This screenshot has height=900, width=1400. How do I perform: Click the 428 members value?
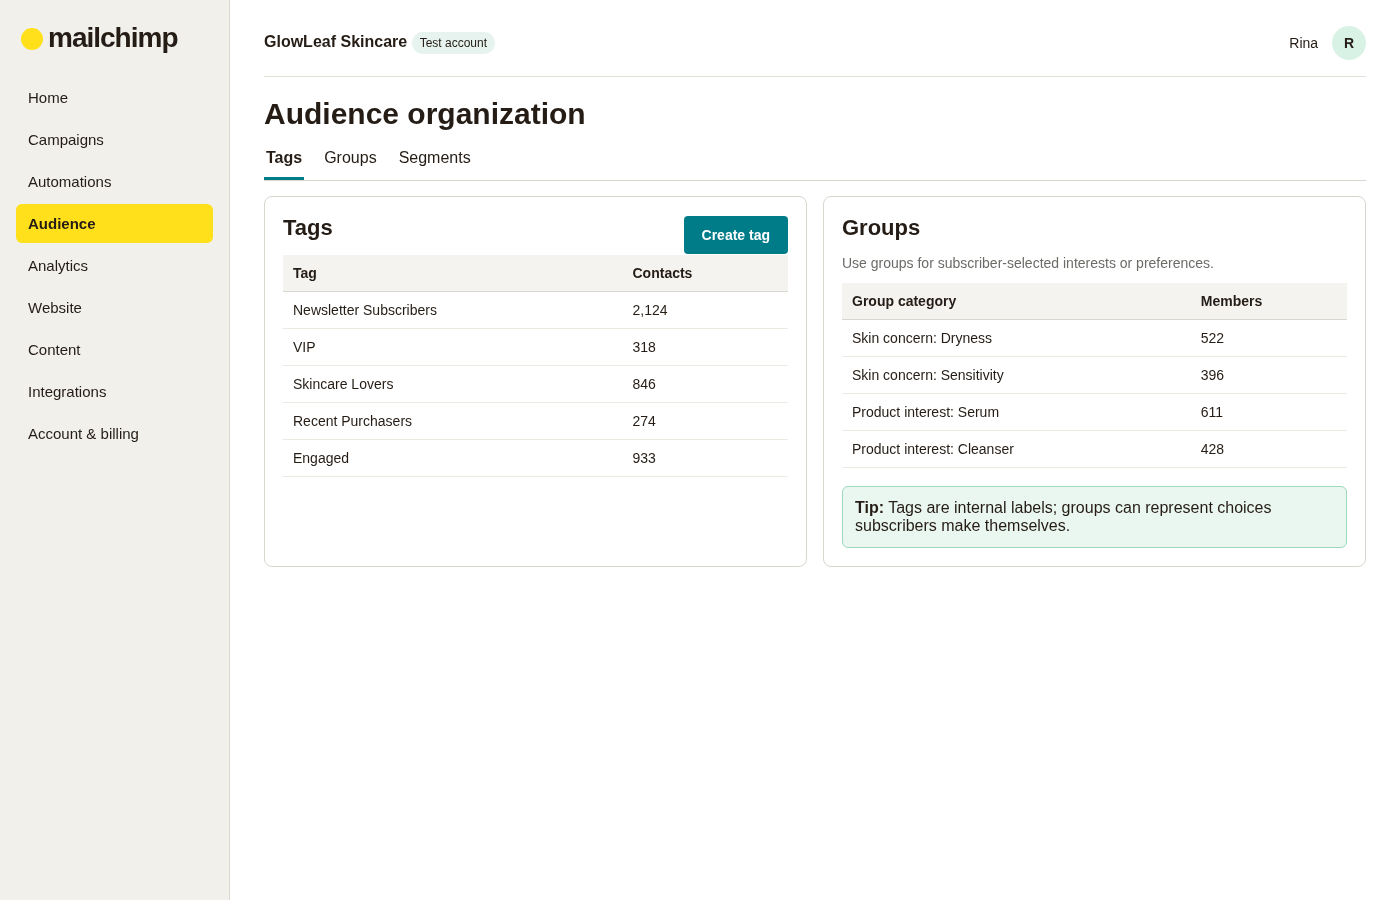pos(1212,449)
